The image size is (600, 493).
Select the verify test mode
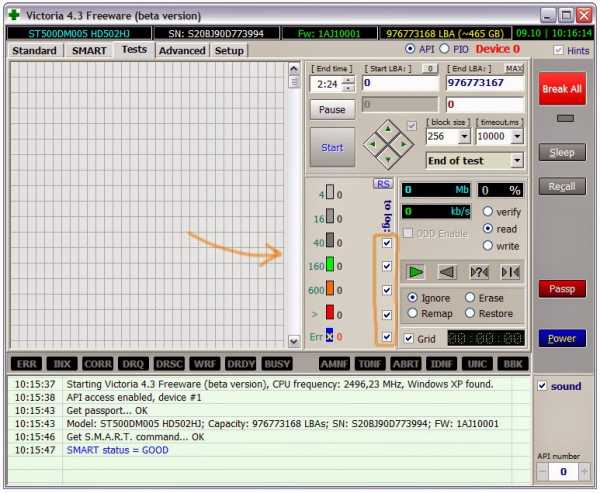pos(488,211)
